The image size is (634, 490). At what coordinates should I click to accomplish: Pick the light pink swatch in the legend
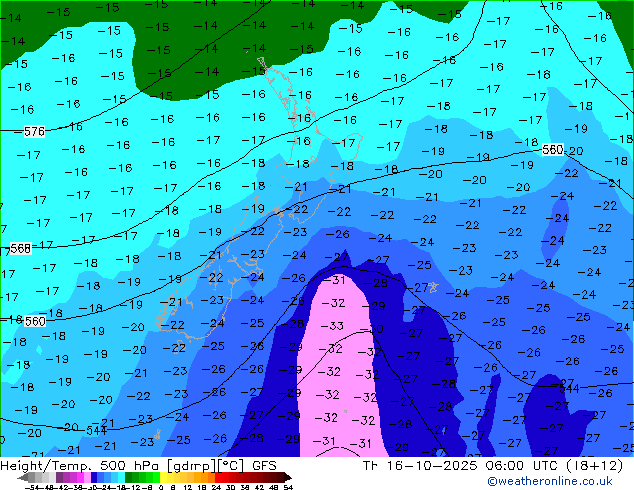(x=87, y=477)
